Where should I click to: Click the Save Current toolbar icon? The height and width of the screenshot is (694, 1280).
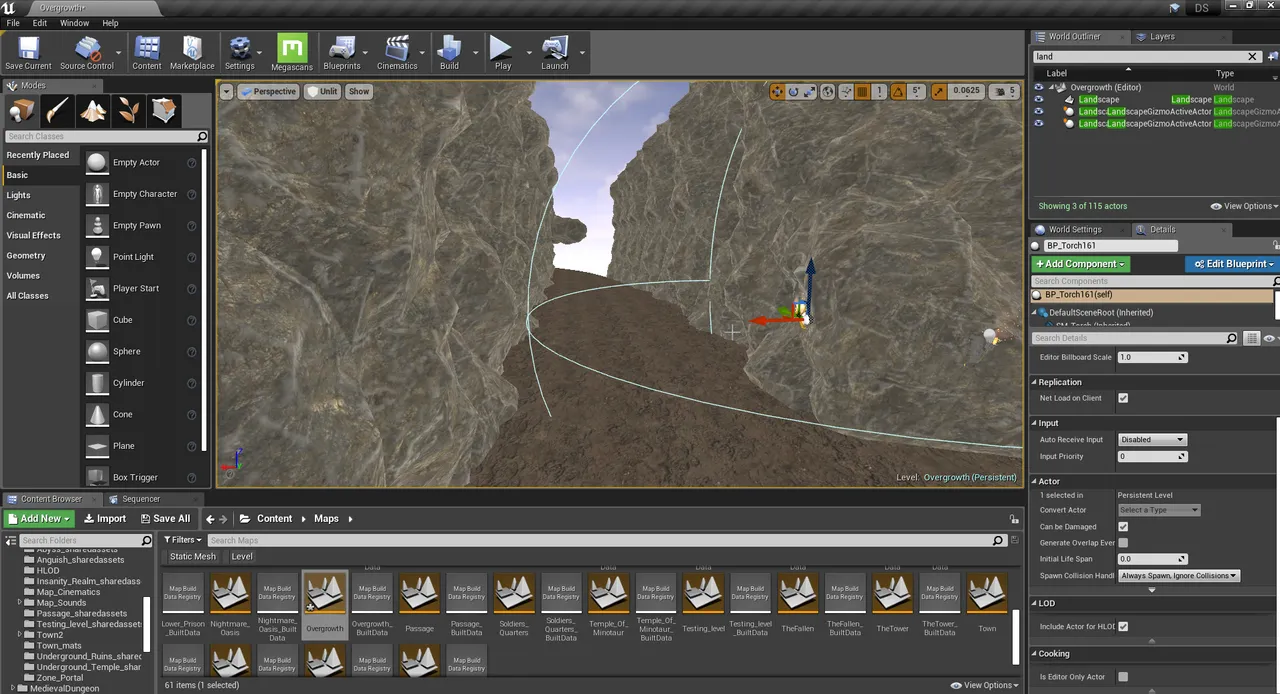pyautogui.click(x=28, y=53)
